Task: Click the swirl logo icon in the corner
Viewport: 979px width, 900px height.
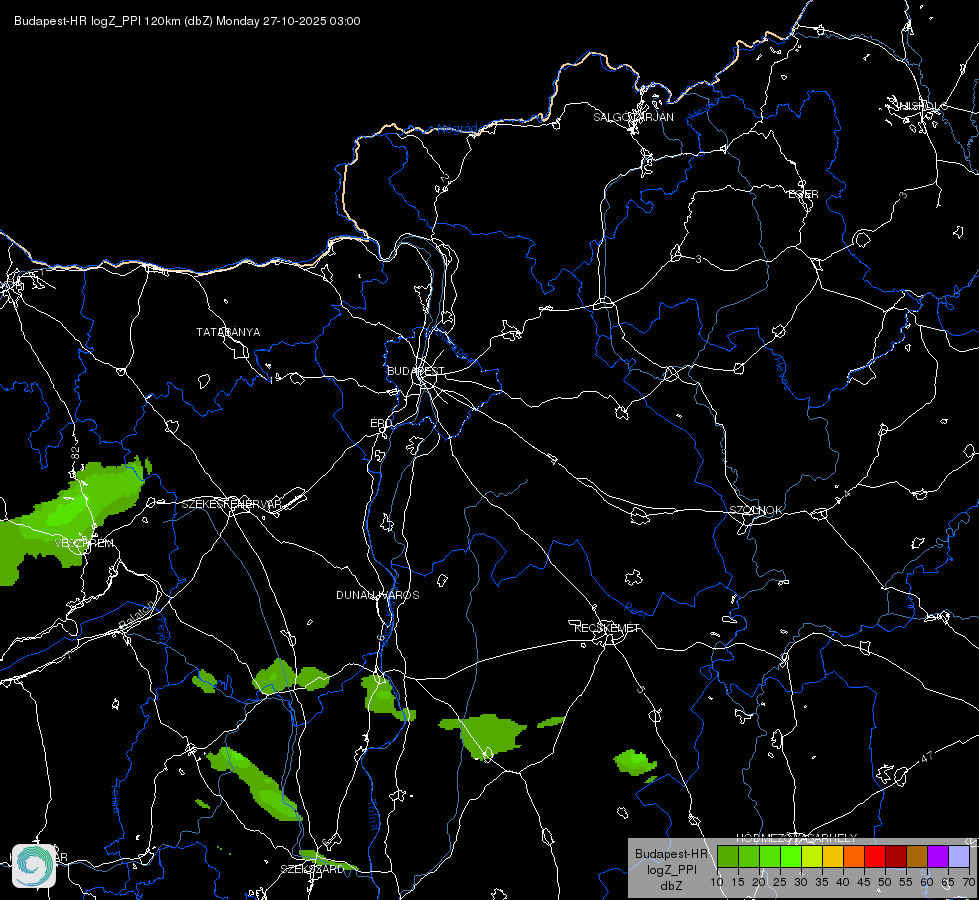Action: coord(34,866)
